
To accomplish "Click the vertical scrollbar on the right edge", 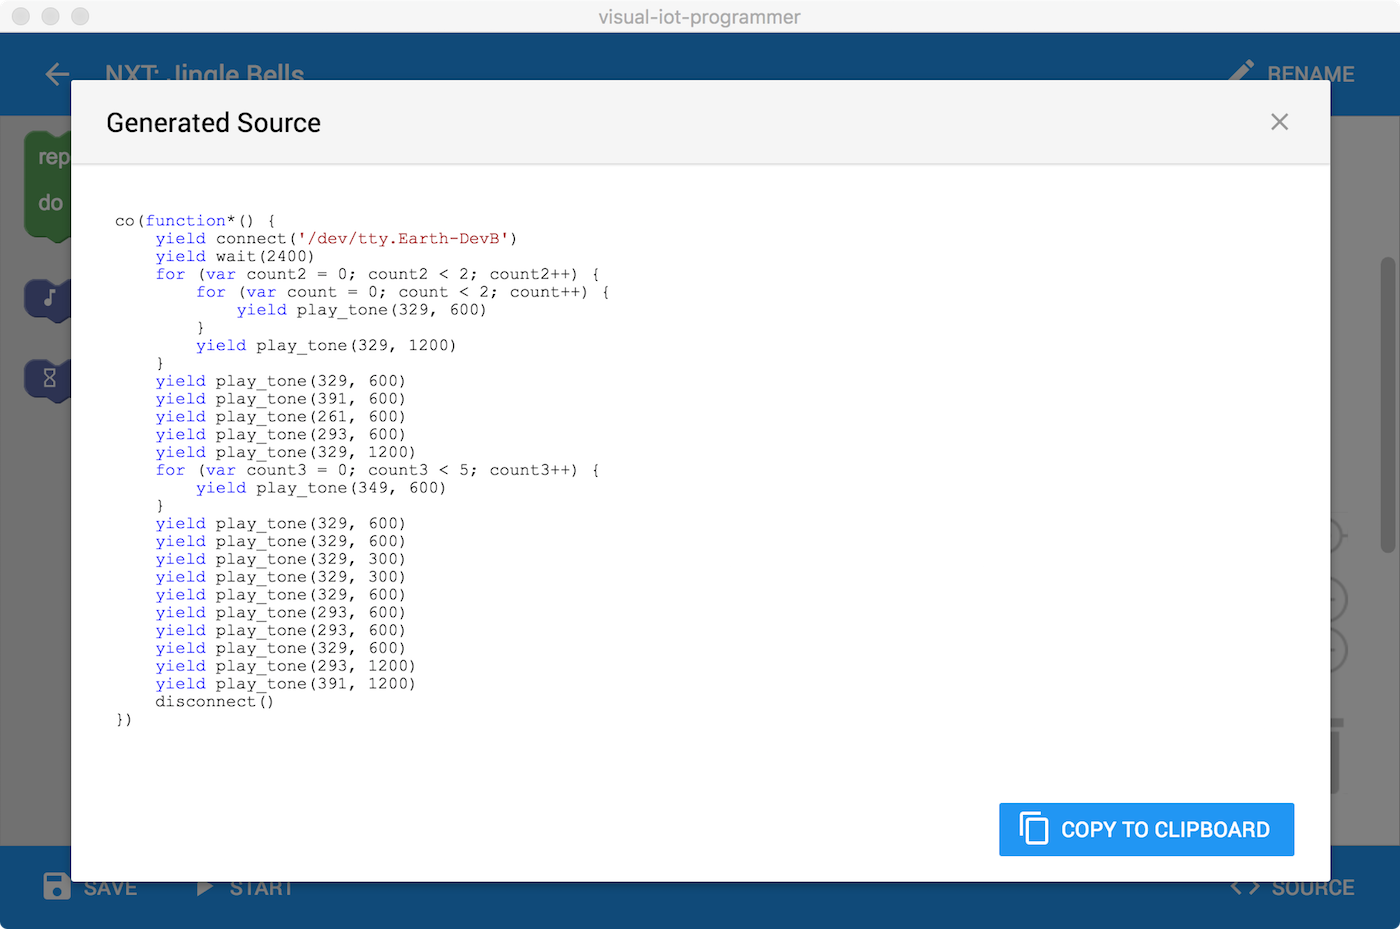I will [x=1387, y=405].
